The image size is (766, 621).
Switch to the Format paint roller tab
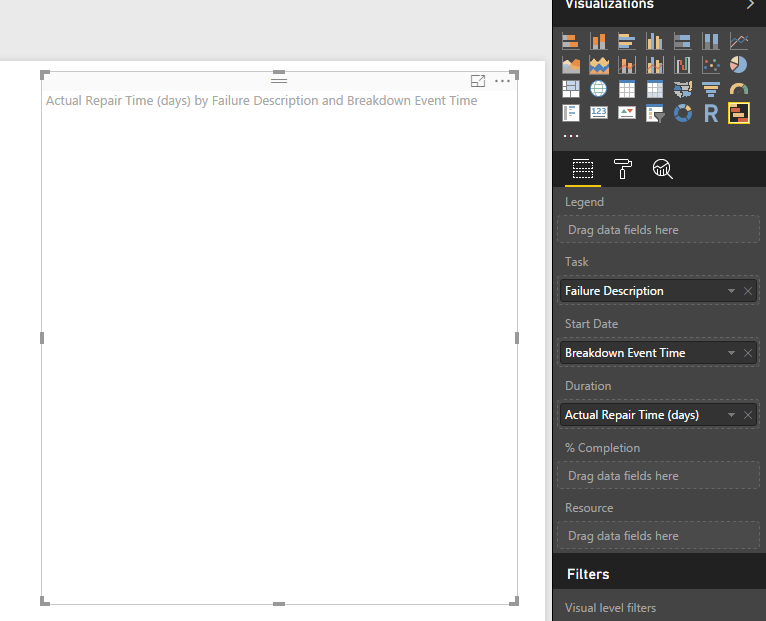coord(622,169)
